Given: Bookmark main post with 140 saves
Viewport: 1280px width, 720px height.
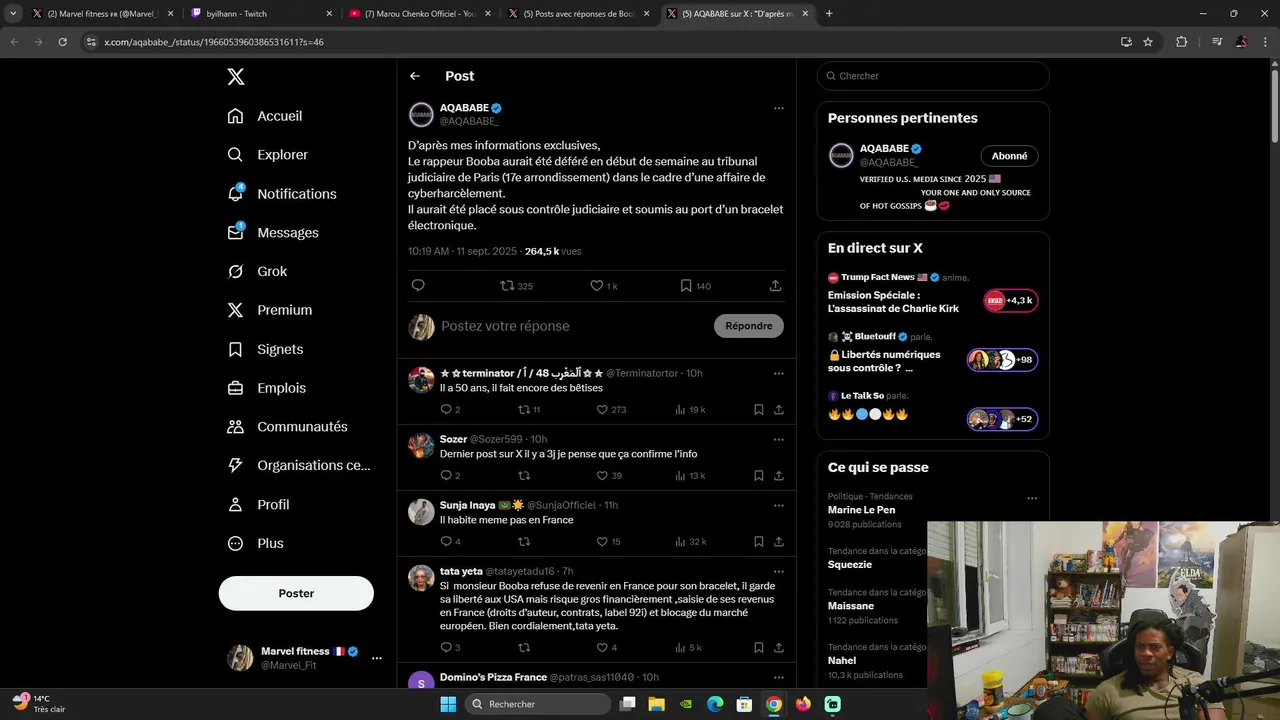Looking at the screenshot, I should [695, 286].
